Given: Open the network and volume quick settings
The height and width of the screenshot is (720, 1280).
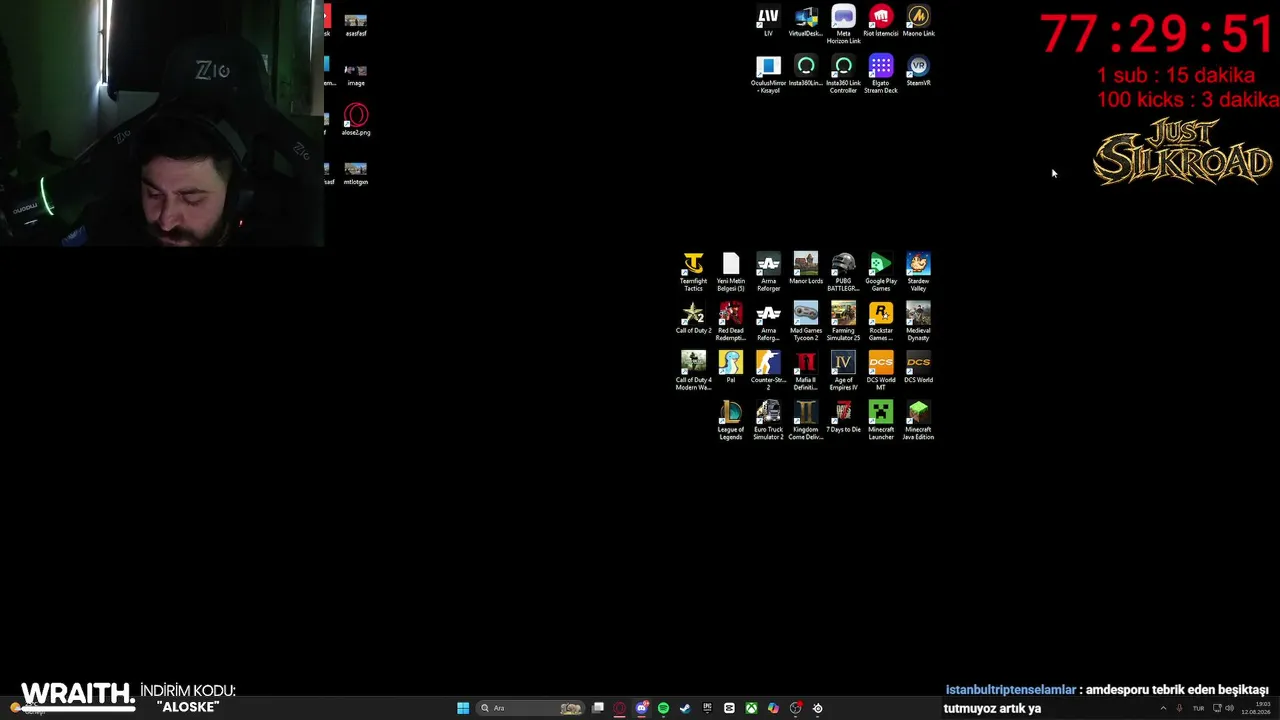Looking at the screenshot, I should [x=1222, y=708].
